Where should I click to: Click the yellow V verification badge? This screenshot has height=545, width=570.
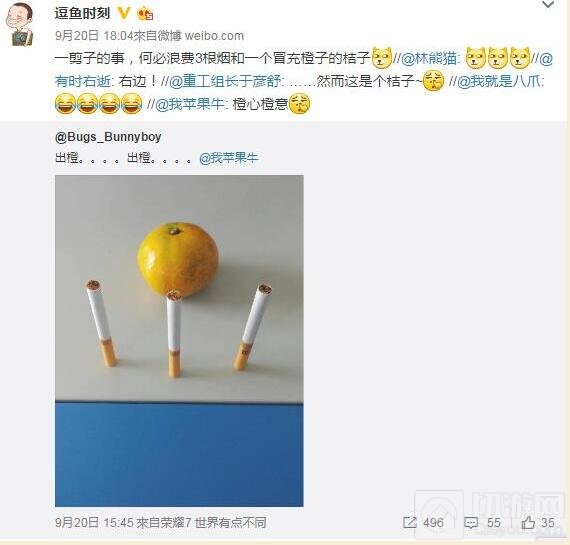[x=124, y=13]
